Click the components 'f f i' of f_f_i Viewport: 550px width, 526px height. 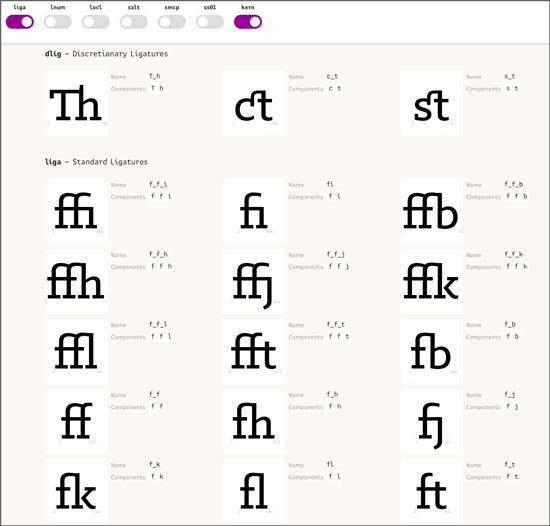[x=161, y=196]
